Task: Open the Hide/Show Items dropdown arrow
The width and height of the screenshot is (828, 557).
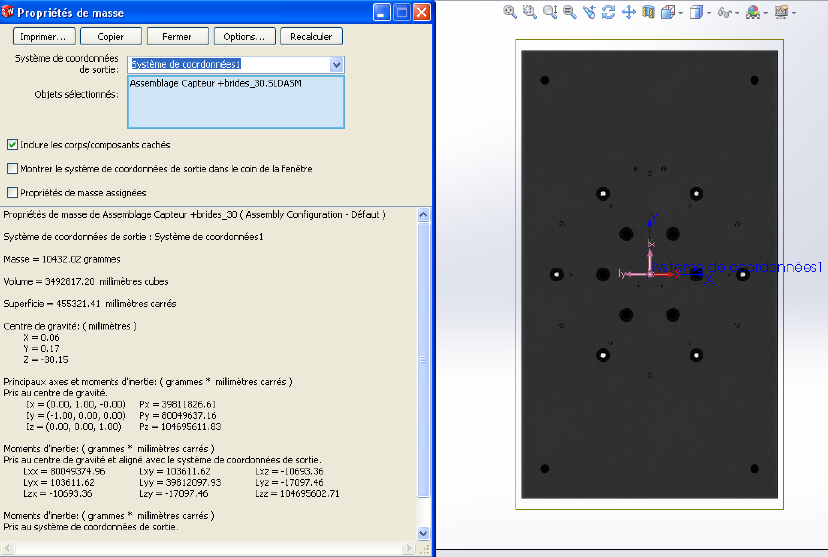Action: point(737,13)
